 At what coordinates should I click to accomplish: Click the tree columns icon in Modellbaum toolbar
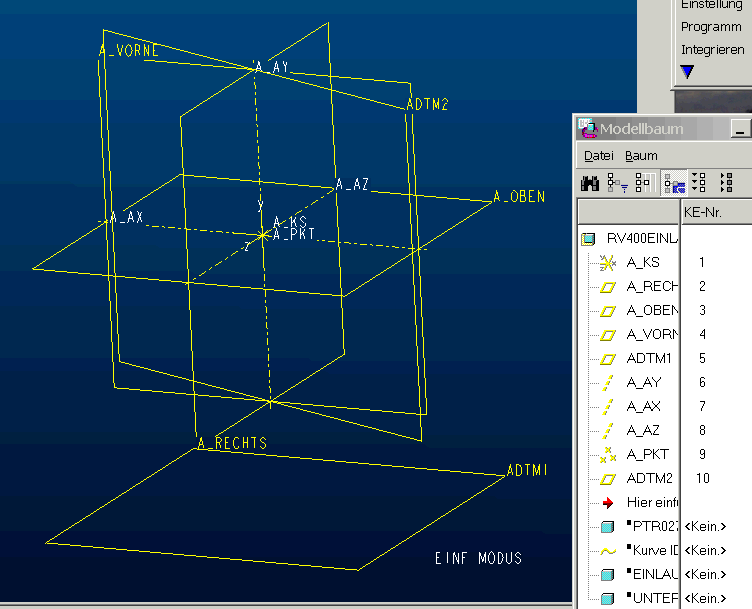click(643, 183)
